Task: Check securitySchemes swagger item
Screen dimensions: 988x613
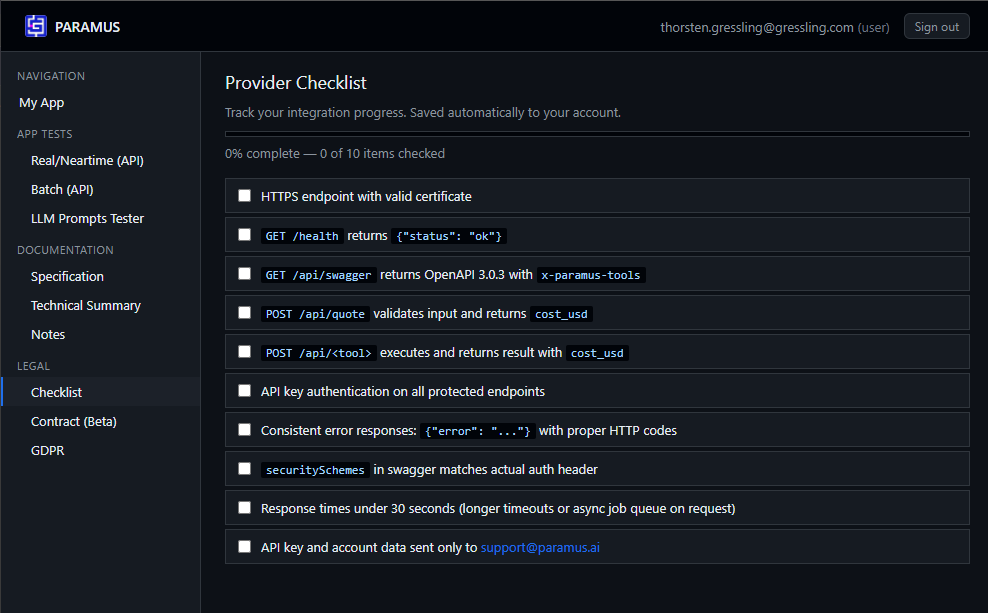Action: [x=244, y=469]
